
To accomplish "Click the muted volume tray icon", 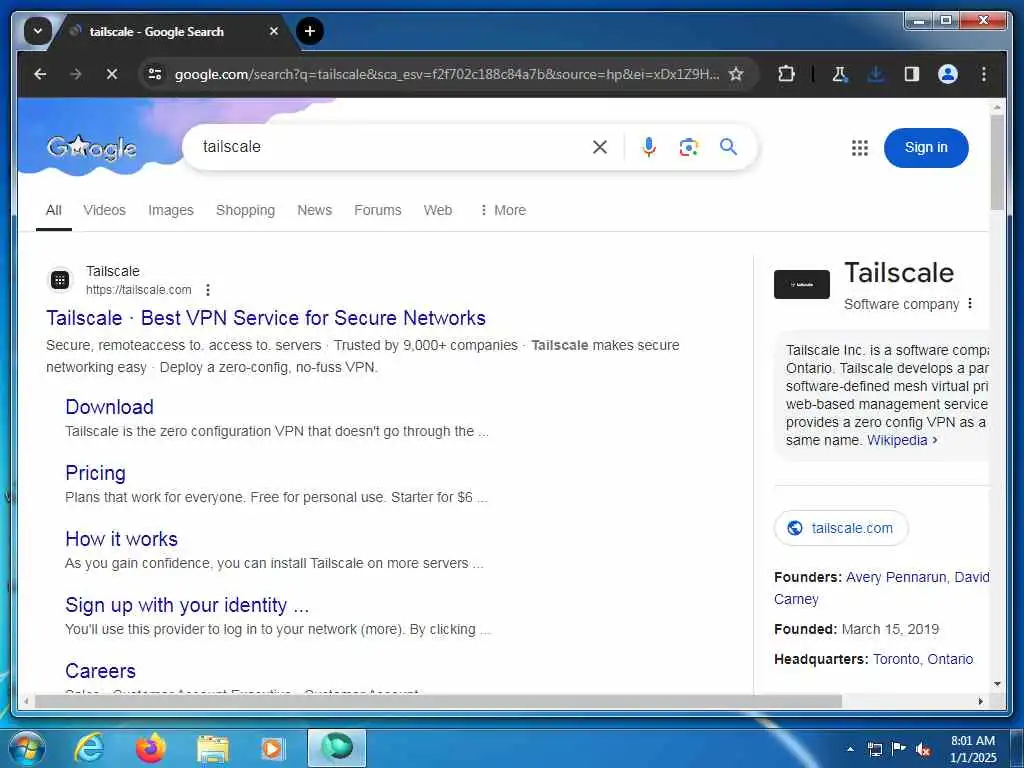I will pos(923,749).
